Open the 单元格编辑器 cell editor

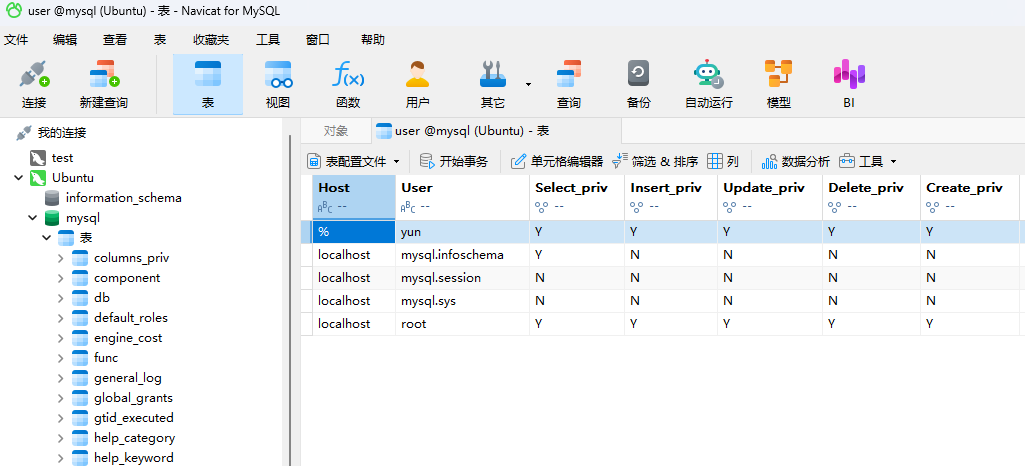556,161
